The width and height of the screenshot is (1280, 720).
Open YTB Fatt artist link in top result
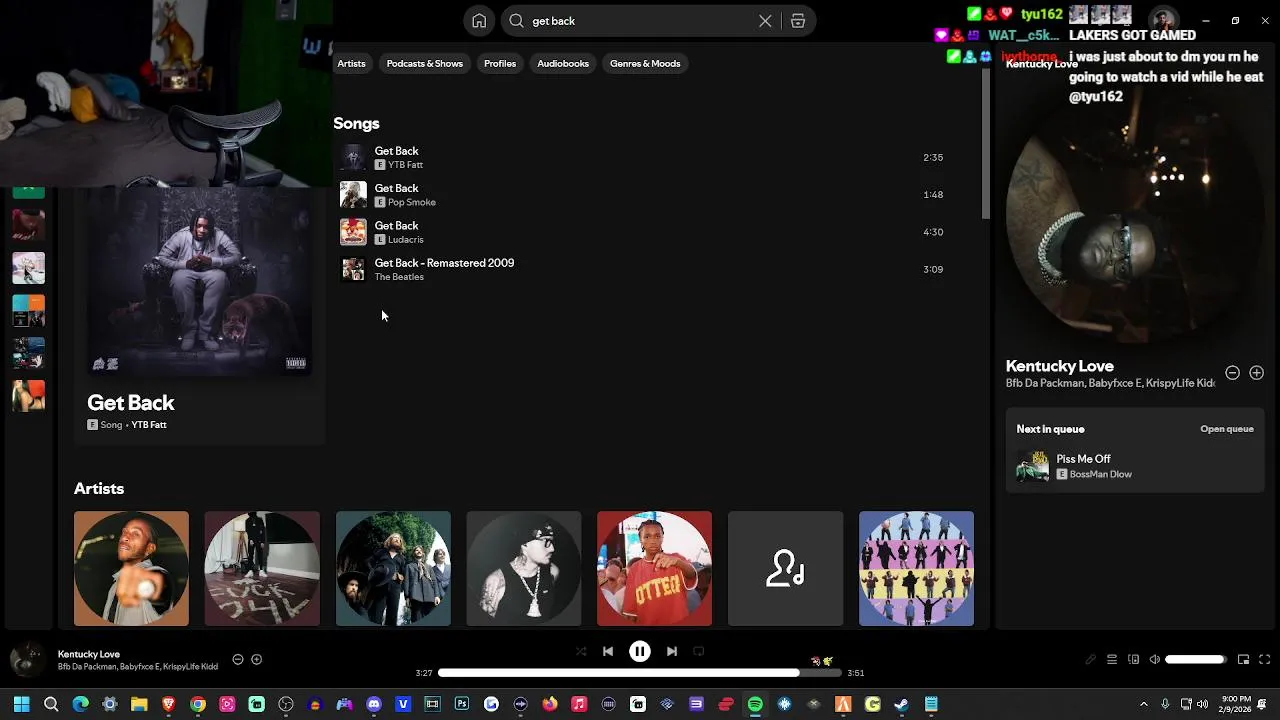148,425
